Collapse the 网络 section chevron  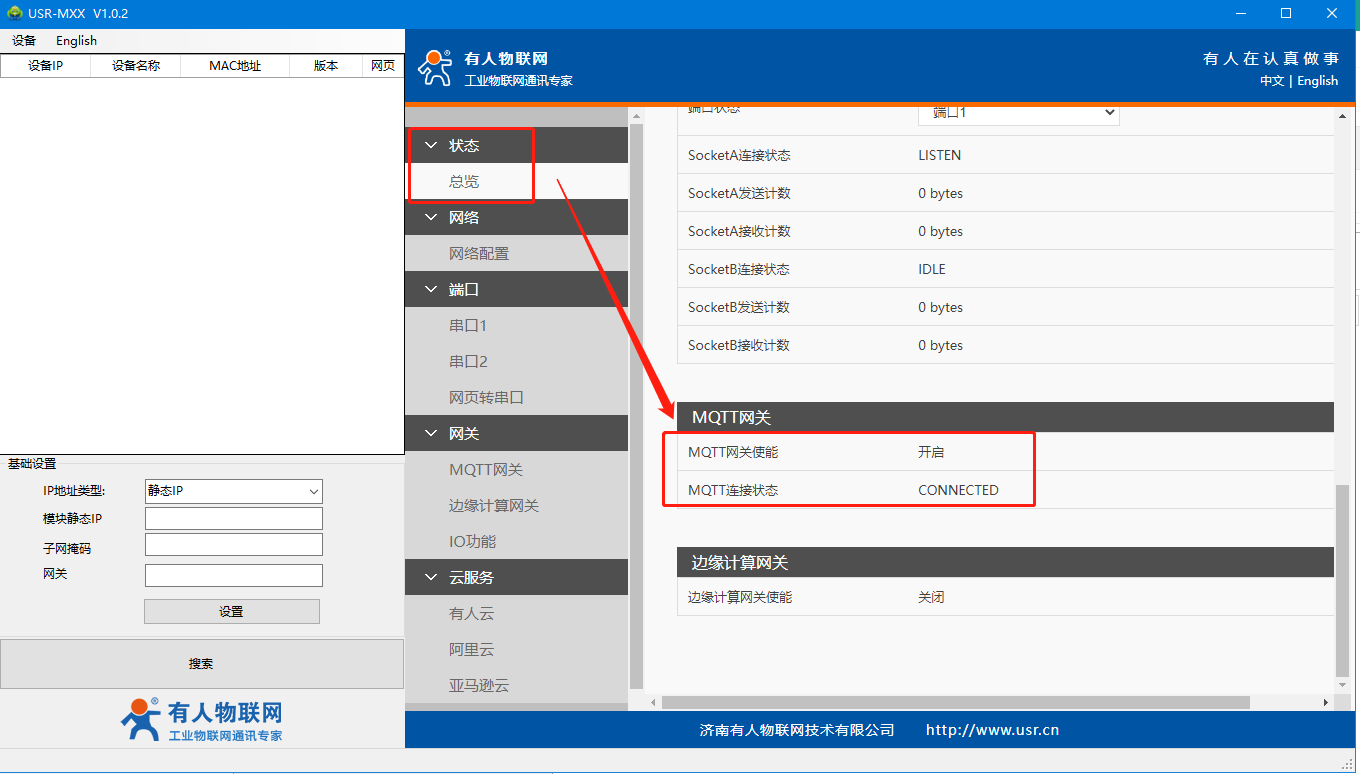pyautogui.click(x=431, y=218)
